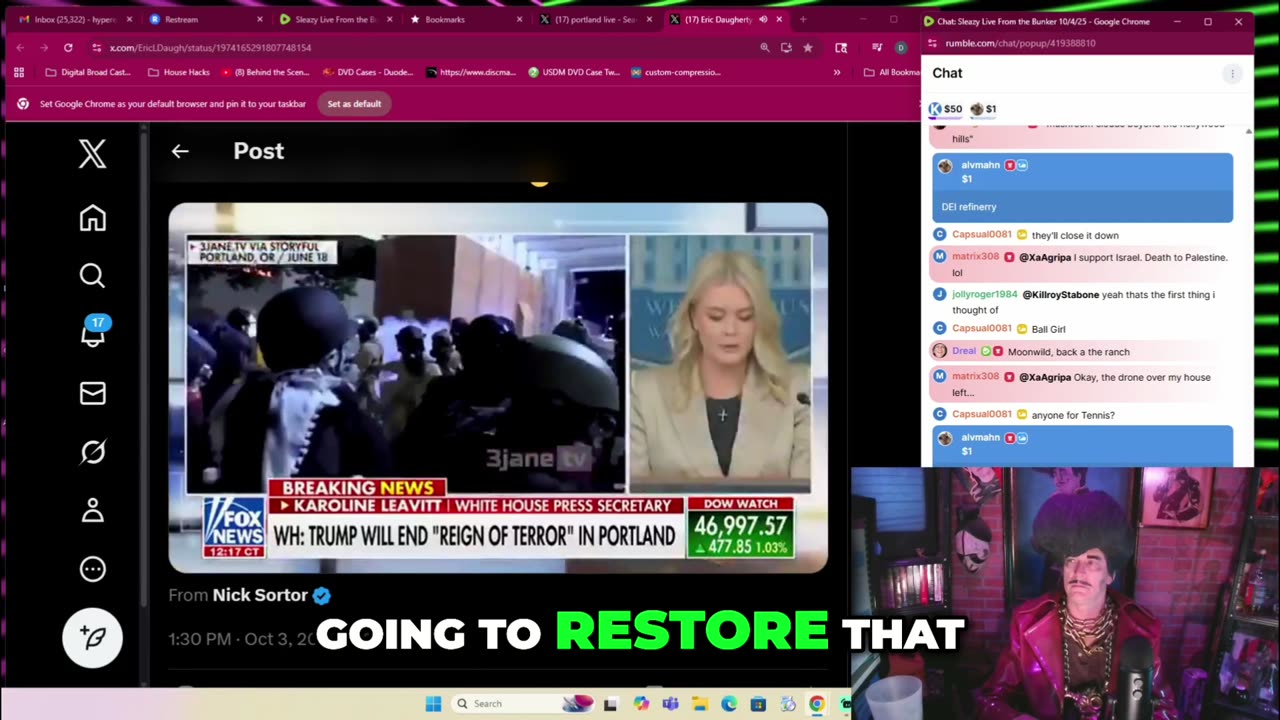Play the Fox News video thumbnail

coord(498,388)
